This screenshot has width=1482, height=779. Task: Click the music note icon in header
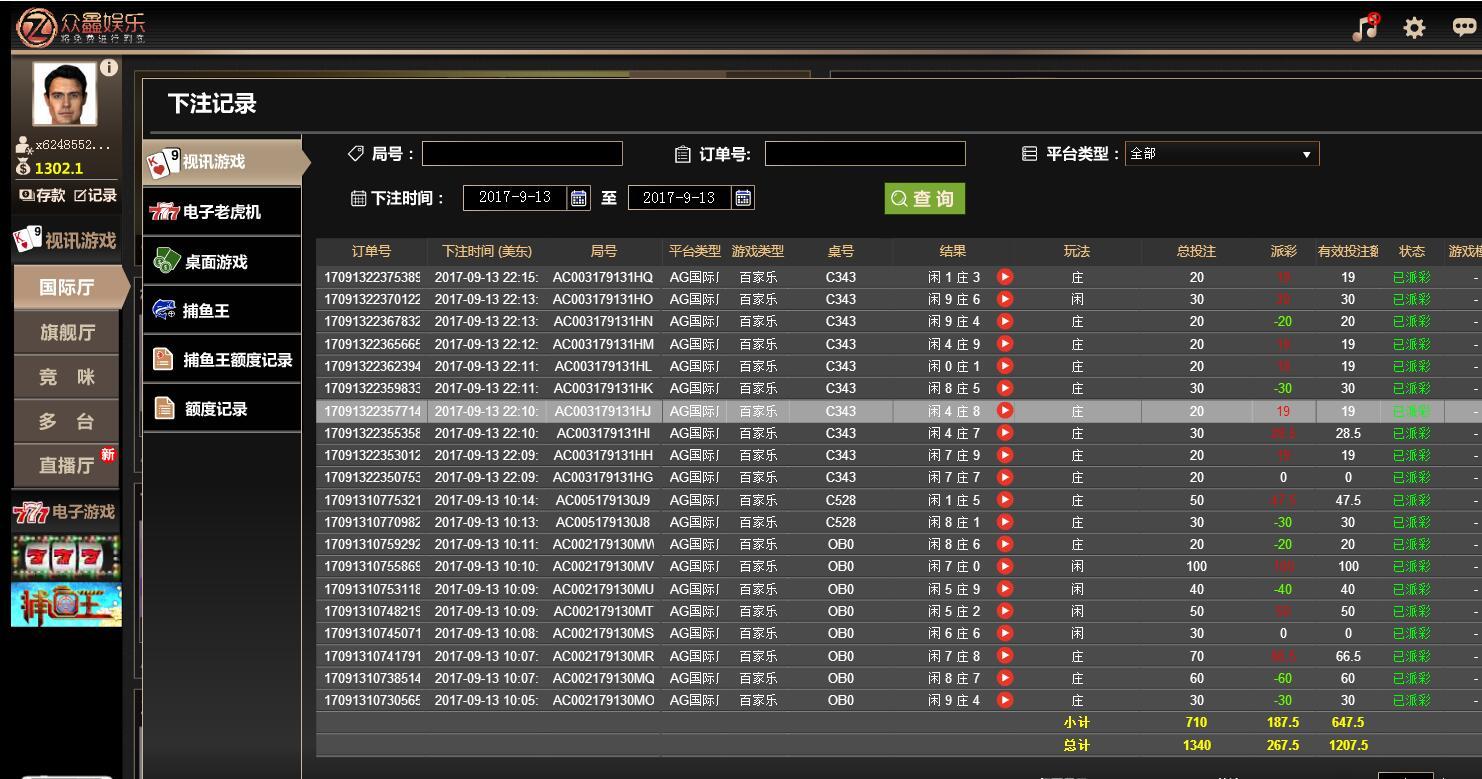1365,28
